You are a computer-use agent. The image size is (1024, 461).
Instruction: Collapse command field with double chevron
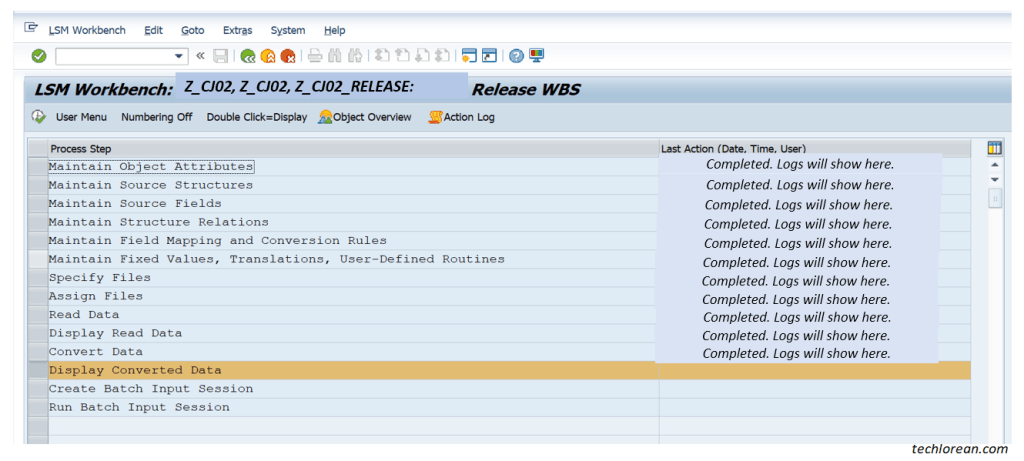(200, 56)
